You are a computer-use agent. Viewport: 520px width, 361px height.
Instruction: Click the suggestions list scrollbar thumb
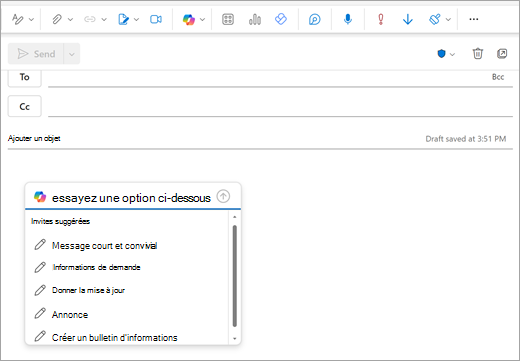(235, 276)
